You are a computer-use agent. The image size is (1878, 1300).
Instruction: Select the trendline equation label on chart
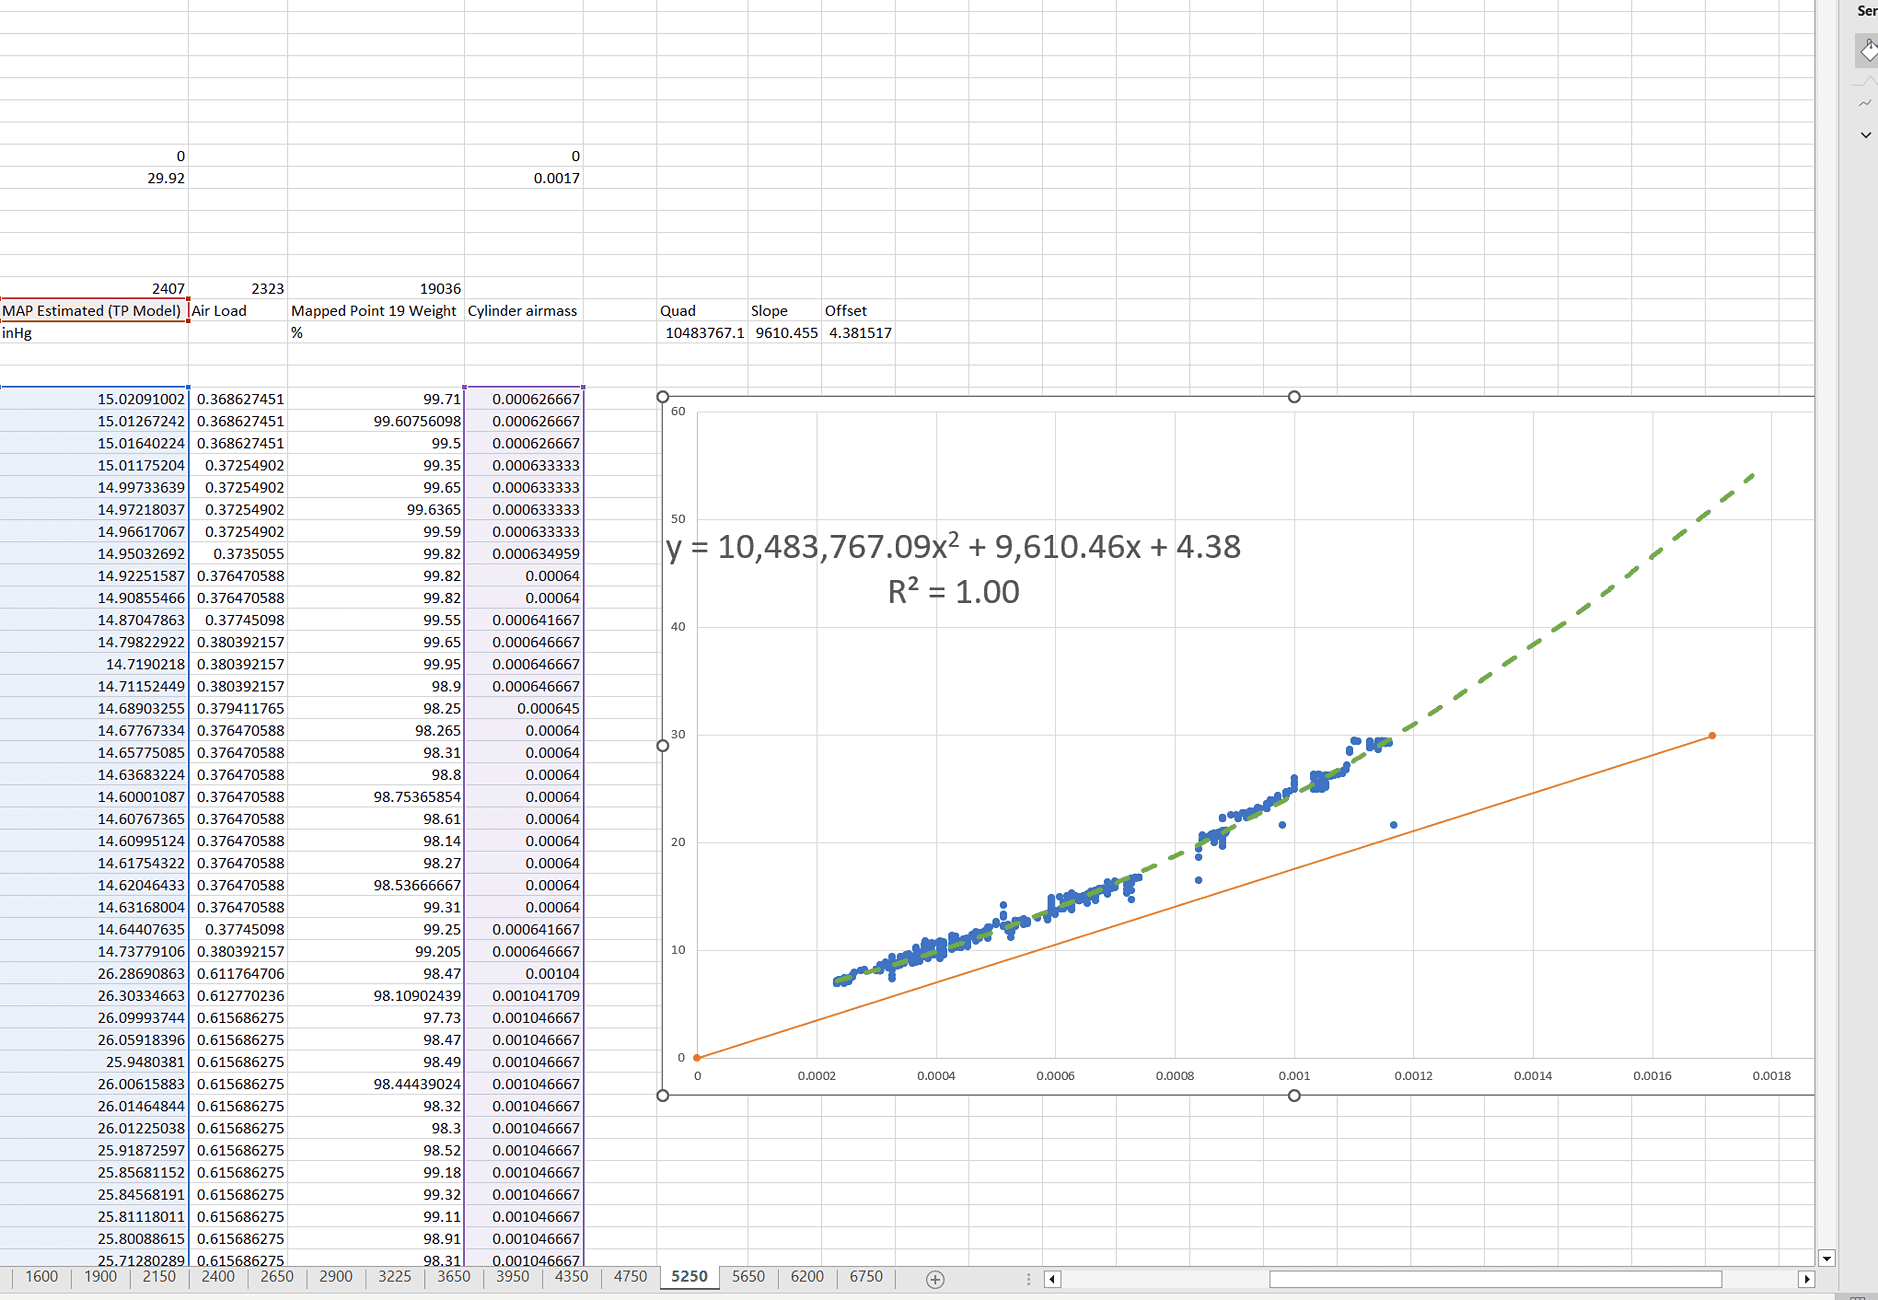click(x=953, y=547)
